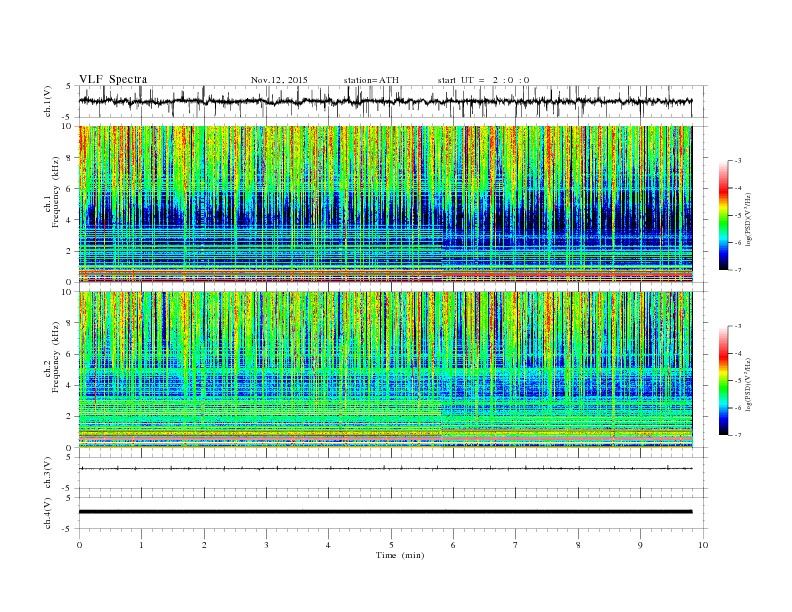Click the ch.1 "Frequency (kHz)" axis label
This screenshot has height=612, width=792.
coord(55,192)
